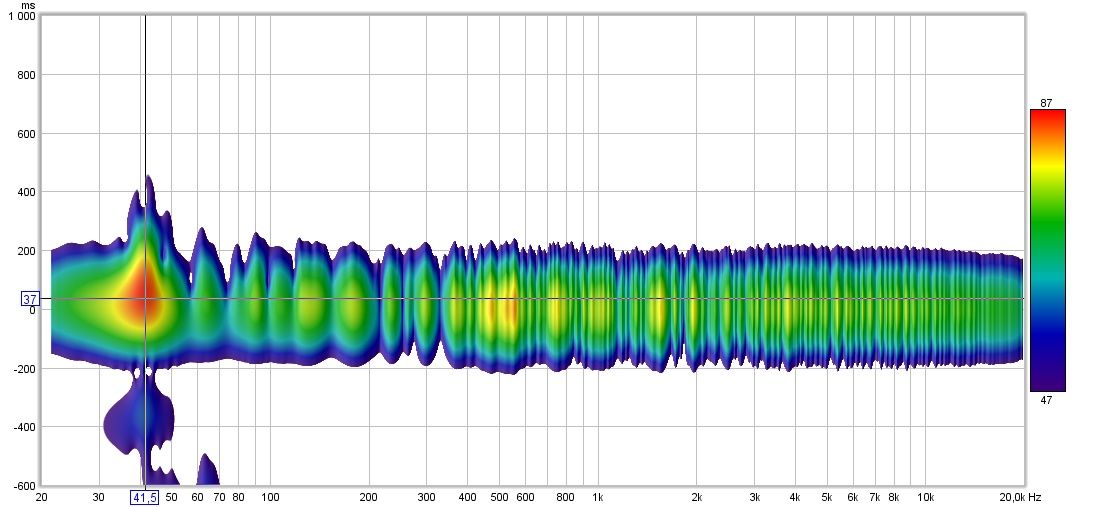Screen dimensions: 1095x507
Task: Click the '70' label on the frequency axis
Action: coord(219,497)
